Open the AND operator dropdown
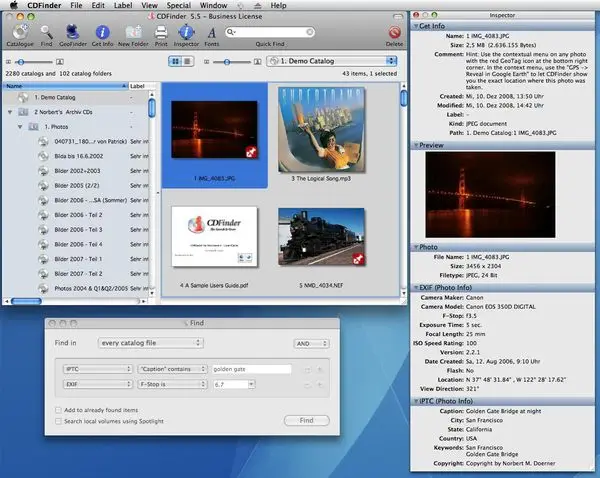 pos(311,344)
